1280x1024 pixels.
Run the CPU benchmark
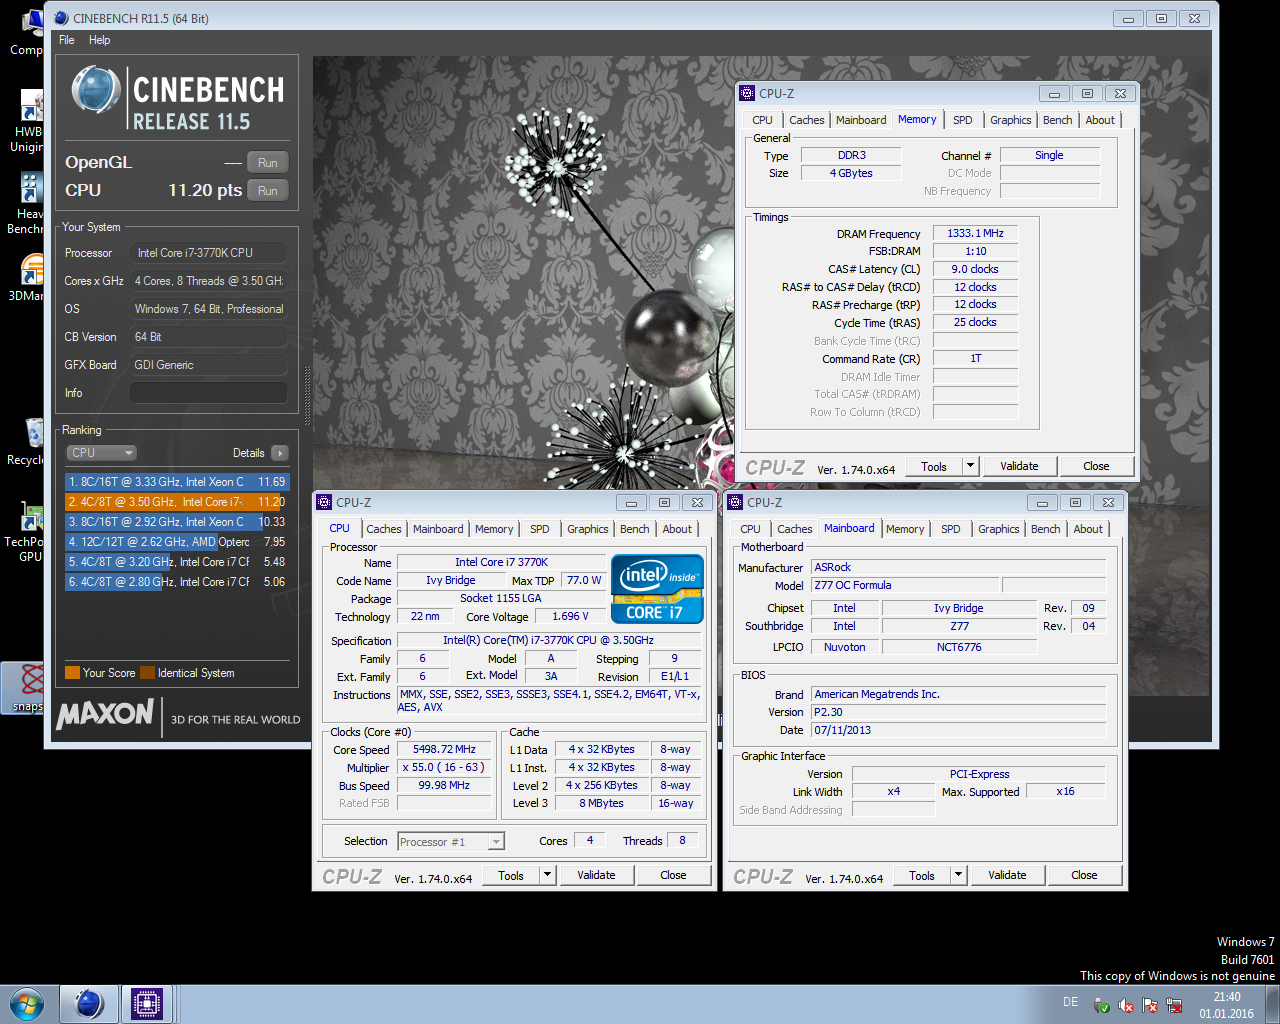pyautogui.click(x=268, y=191)
